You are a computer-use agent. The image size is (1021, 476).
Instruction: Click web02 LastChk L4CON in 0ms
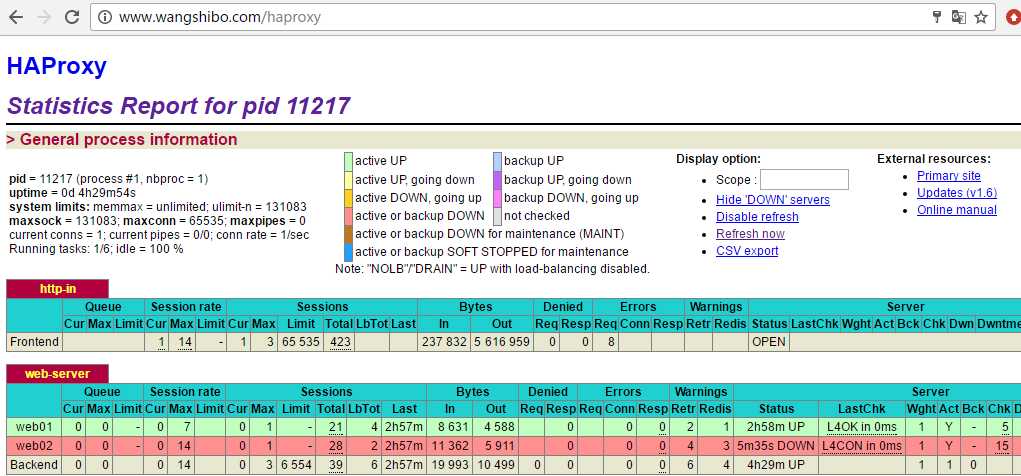pyautogui.click(x=861, y=446)
